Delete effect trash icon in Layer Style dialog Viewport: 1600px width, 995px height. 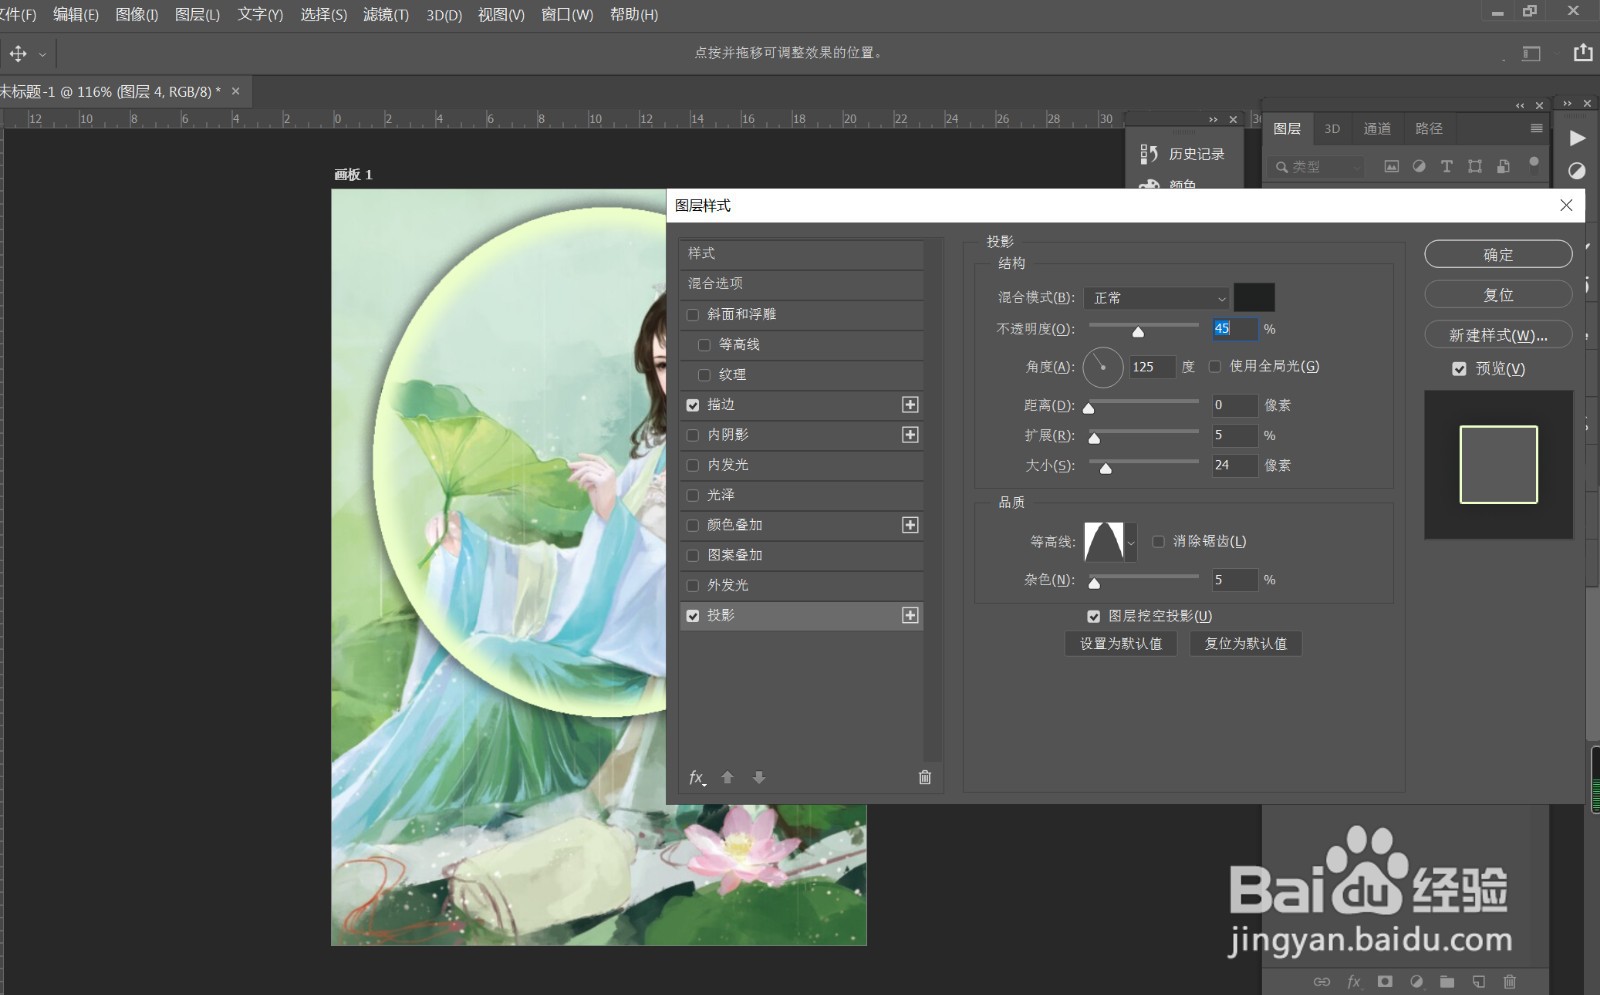click(x=925, y=777)
